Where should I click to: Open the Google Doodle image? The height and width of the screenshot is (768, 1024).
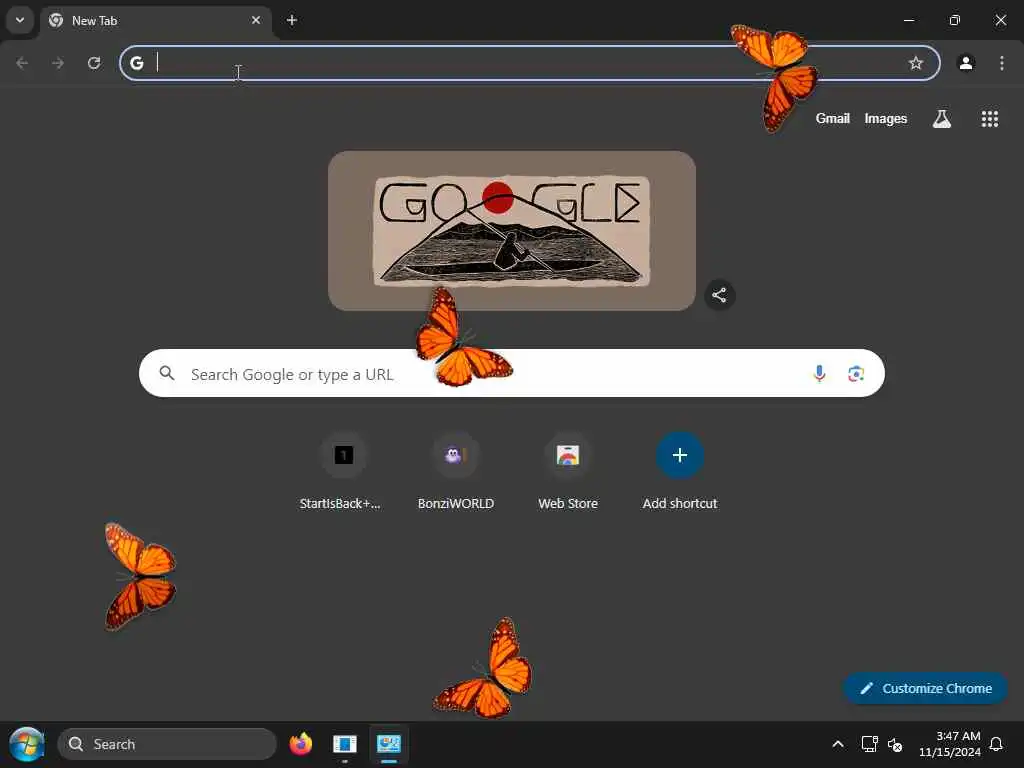point(512,231)
